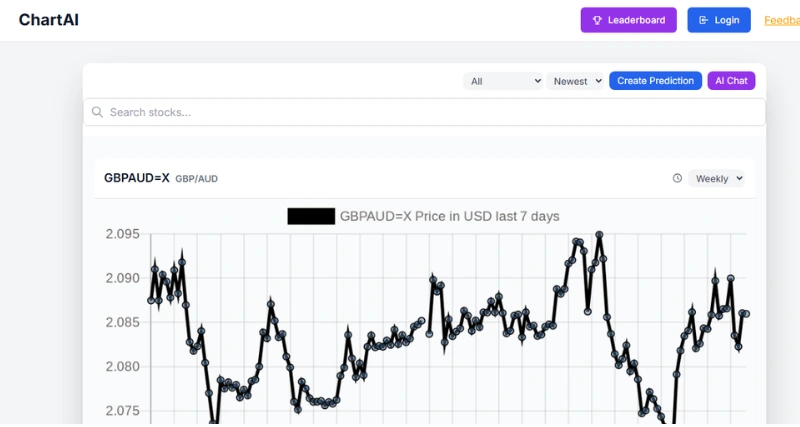Image resolution: width=800 pixels, height=427 pixels.
Task: Click the last data point on the chart line
Action: click(x=745, y=313)
